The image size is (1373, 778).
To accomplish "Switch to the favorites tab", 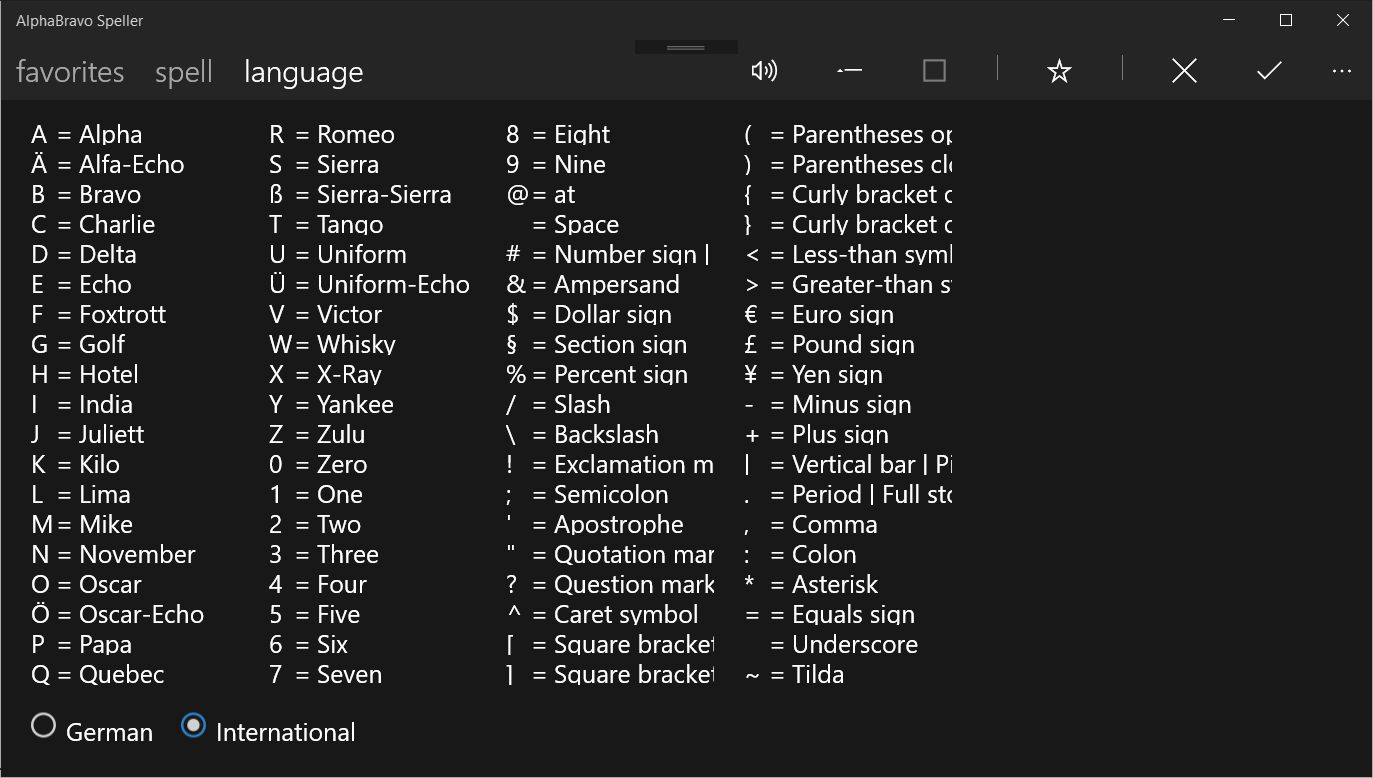I will (70, 72).
